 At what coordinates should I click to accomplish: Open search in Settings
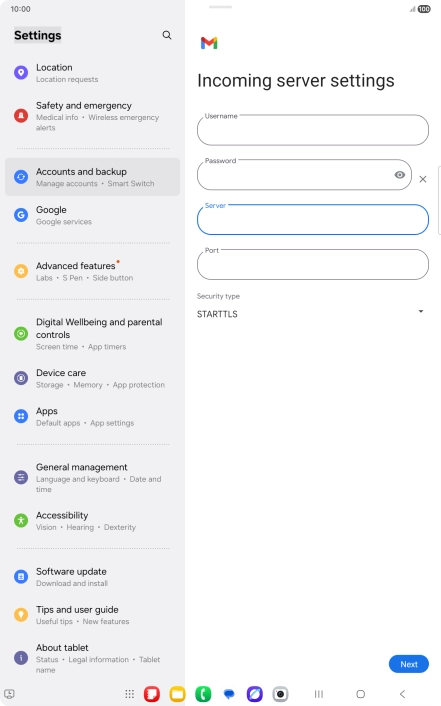[x=167, y=35]
